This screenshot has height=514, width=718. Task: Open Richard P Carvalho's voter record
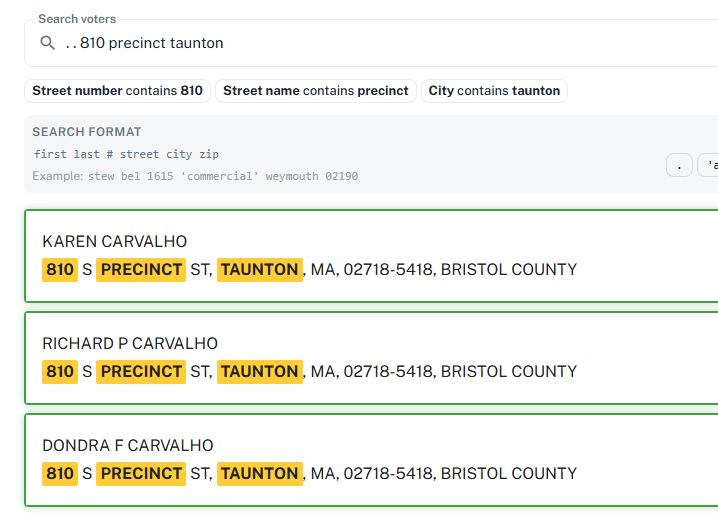click(130, 343)
